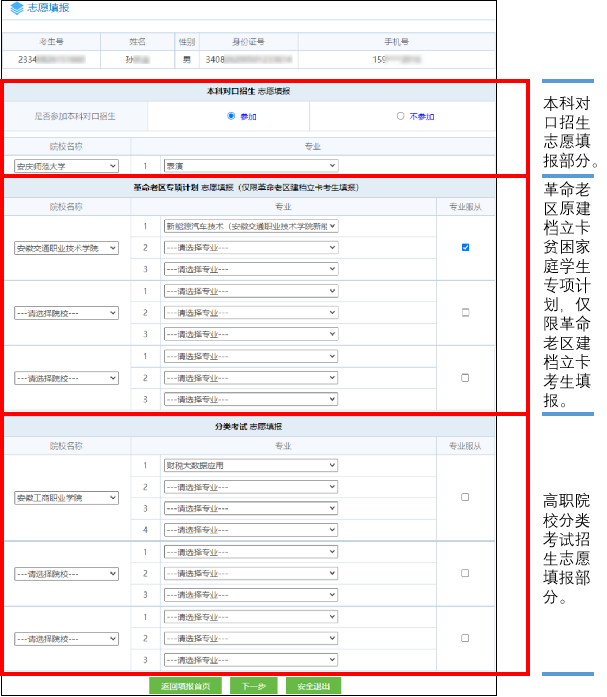
Task: Uncheck 专业服从 for 安徽交通职业技术学院
Action: (x=465, y=248)
